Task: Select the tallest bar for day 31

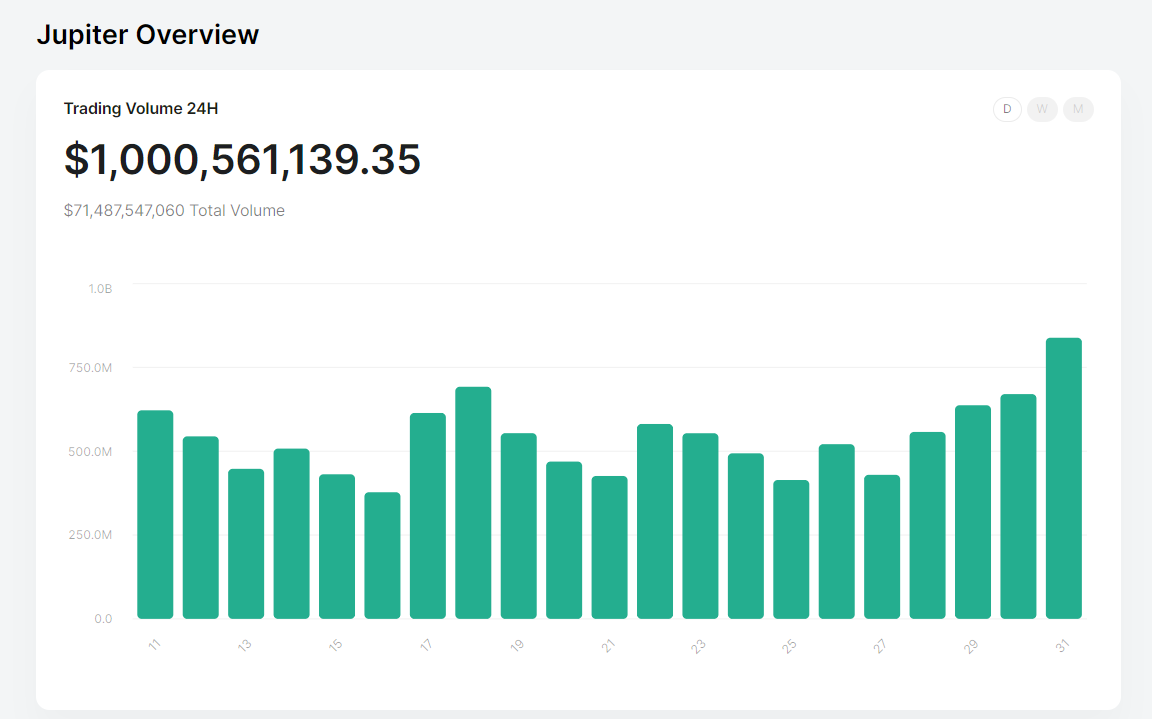Action: [1064, 478]
